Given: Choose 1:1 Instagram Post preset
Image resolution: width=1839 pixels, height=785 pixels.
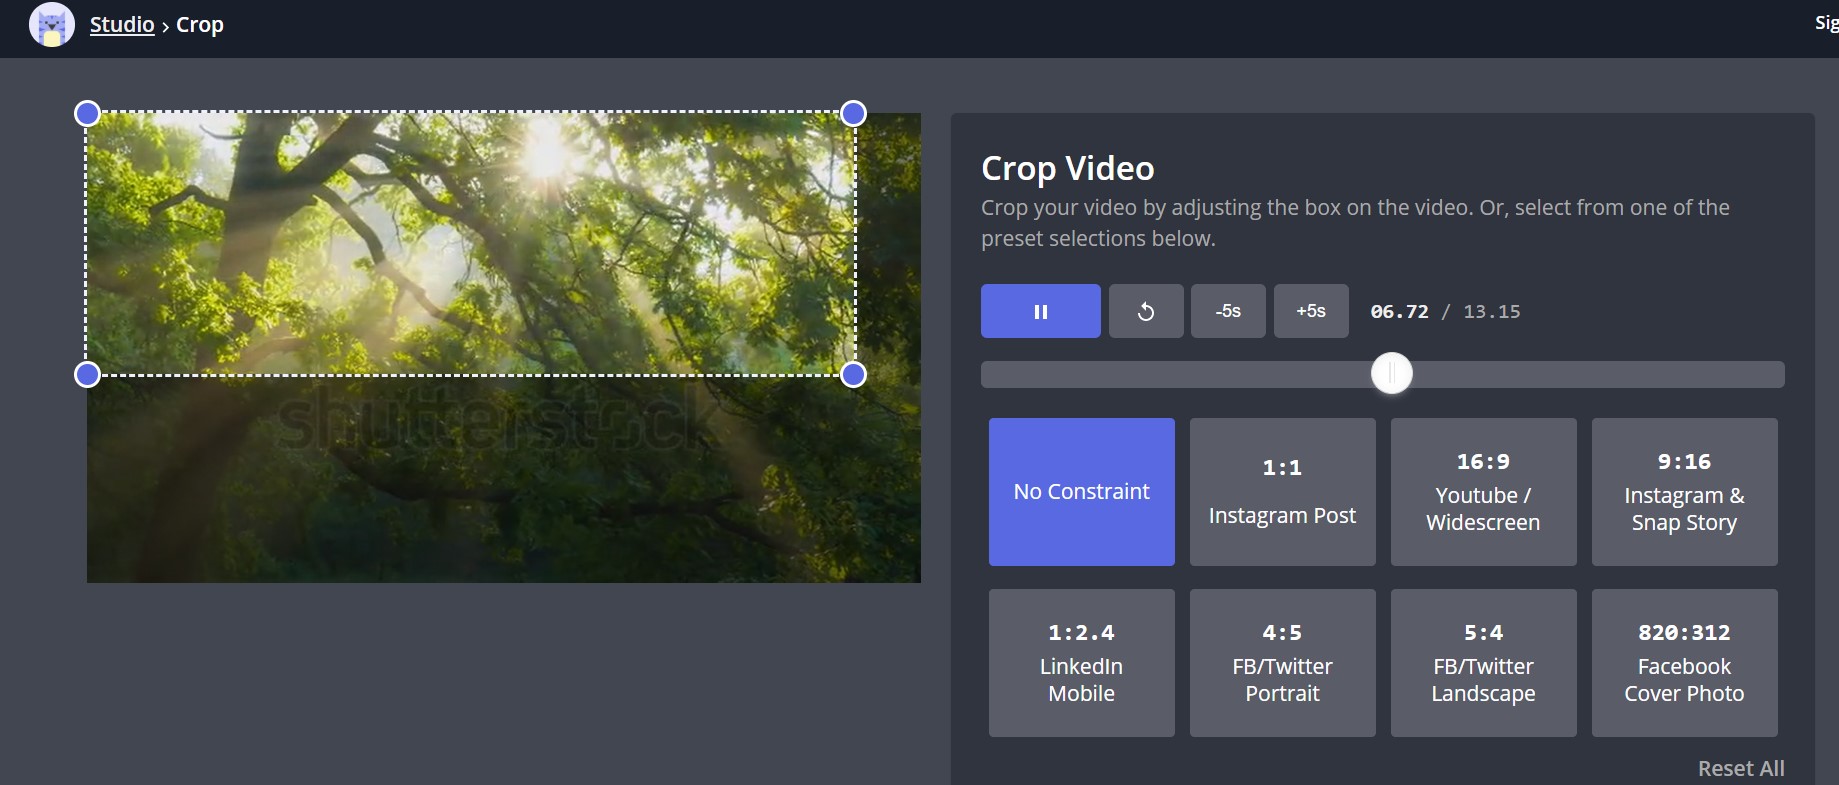Looking at the screenshot, I should (x=1282, y=492).
